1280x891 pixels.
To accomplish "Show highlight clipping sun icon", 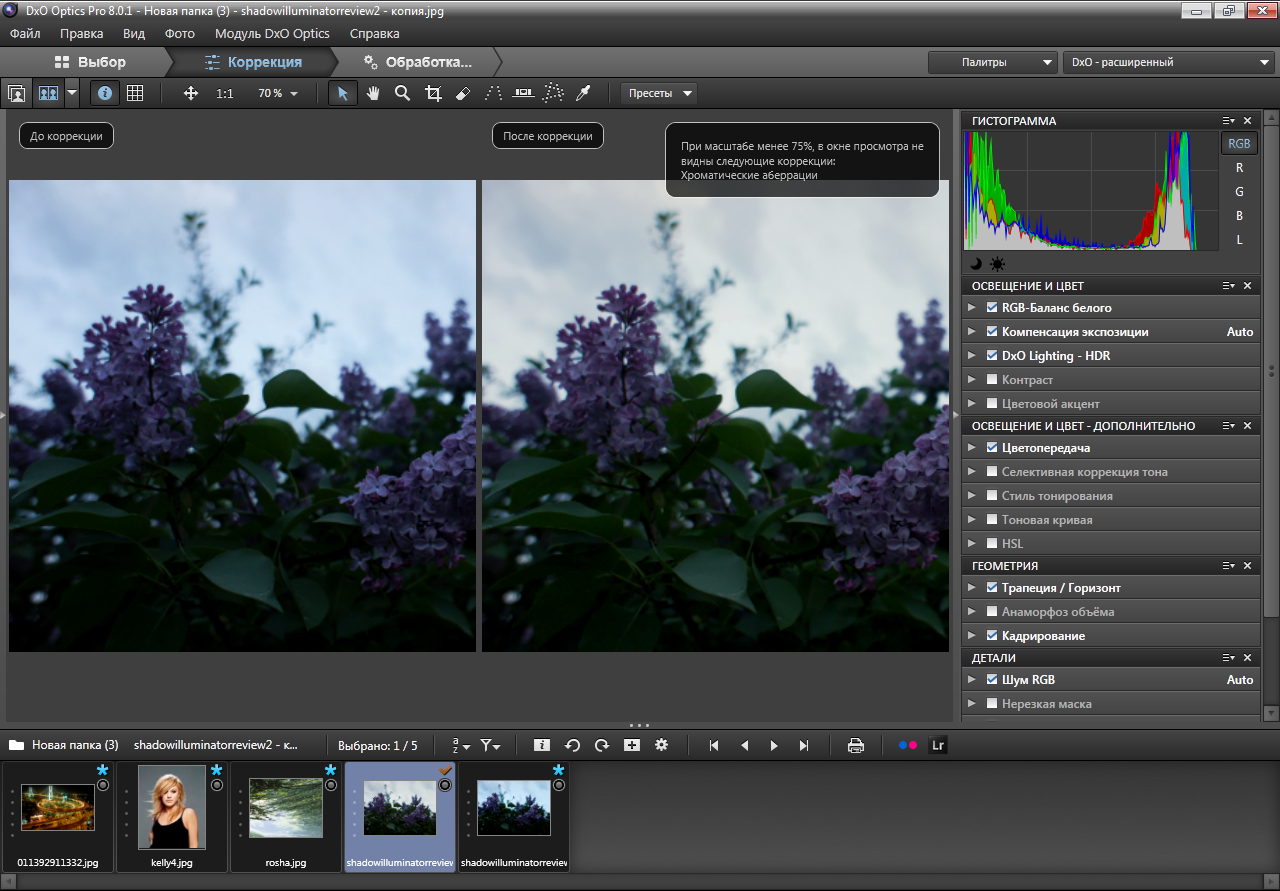I will [997, 264].
